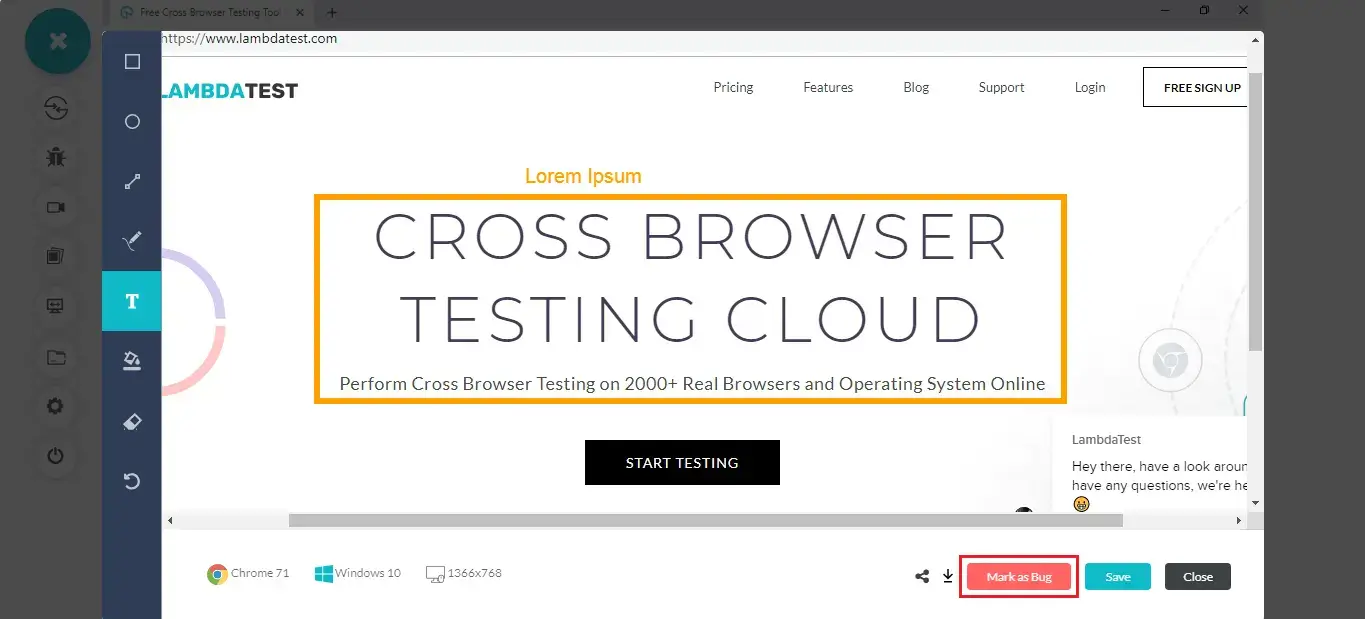This screenshot has height=619, width=1365.
Task: Select the rectangle drawing tool
Action: [132, 62]
